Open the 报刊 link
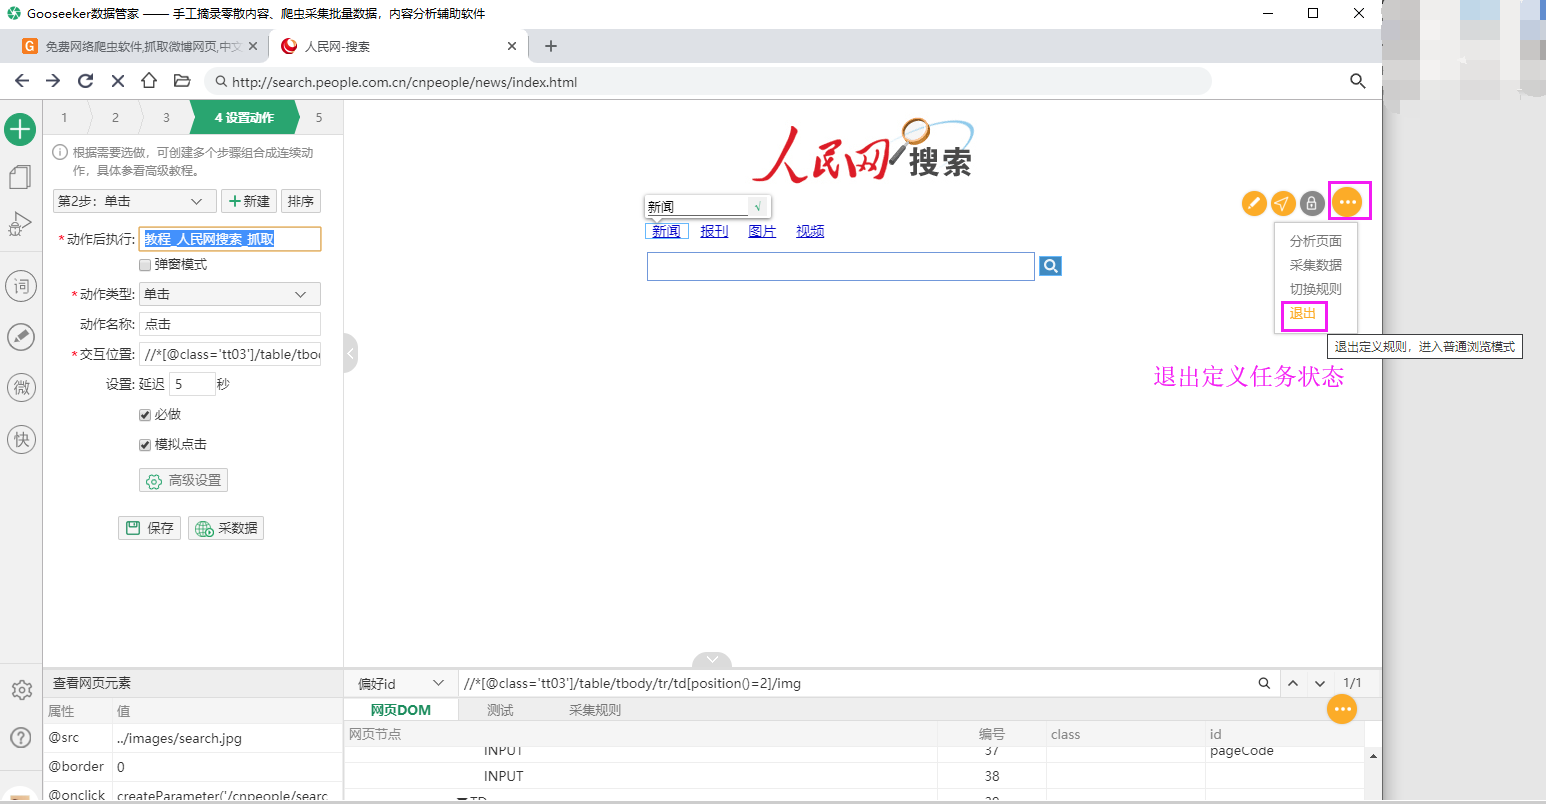Screen dimensions: 1546x804 coord(714,231)
